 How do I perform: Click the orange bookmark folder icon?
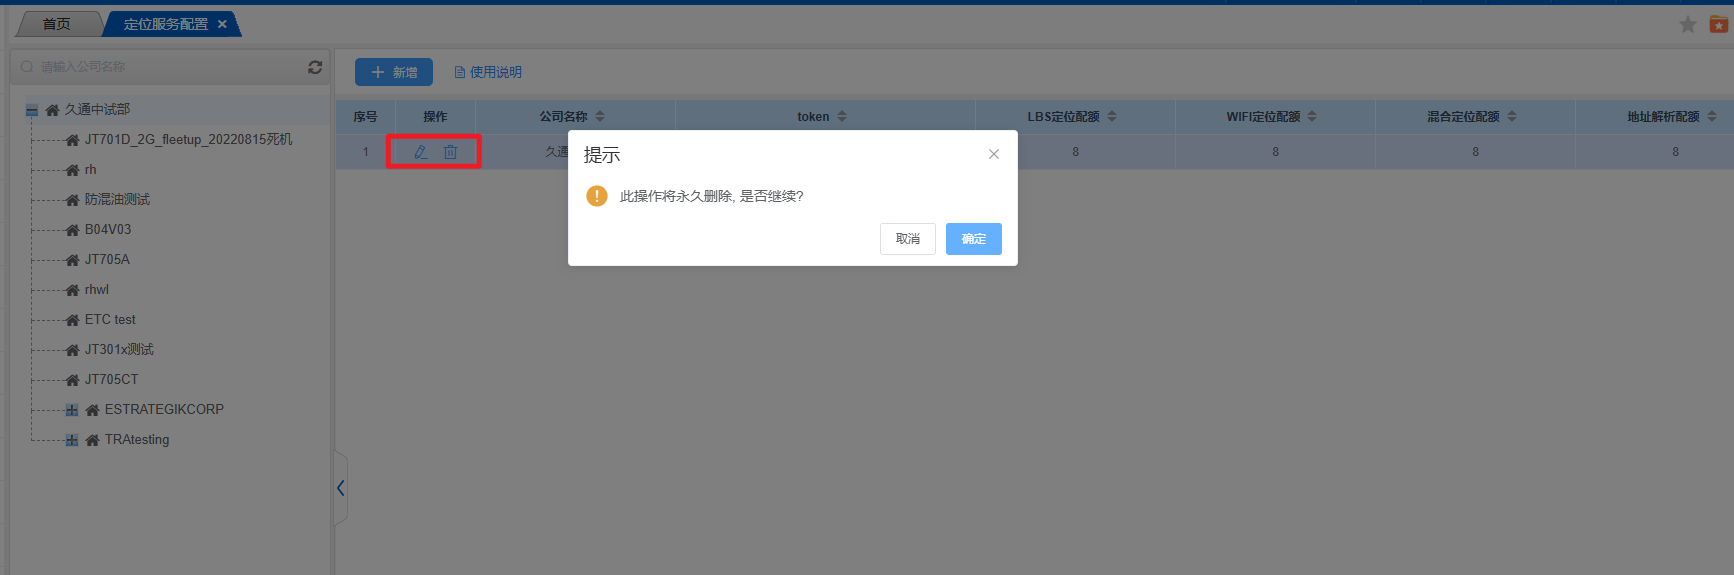[1719, 25]
